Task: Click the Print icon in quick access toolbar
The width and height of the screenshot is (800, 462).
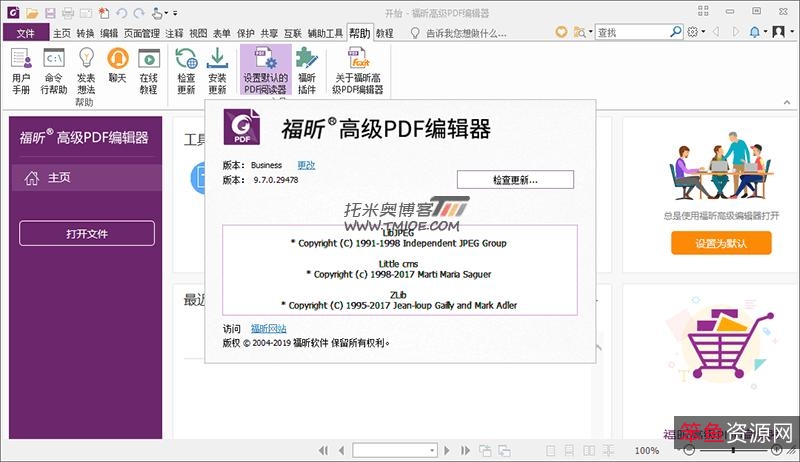Action: click(68, 13)
